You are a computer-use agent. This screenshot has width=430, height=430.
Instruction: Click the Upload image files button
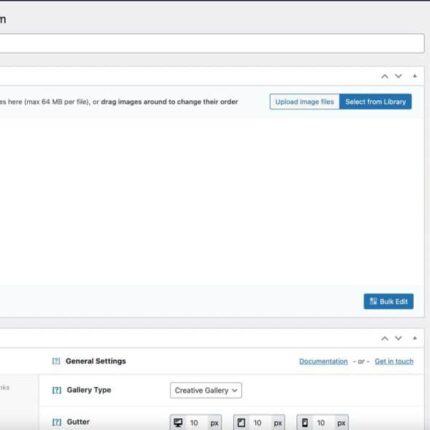pyautogui.click(x=304, y=102)
